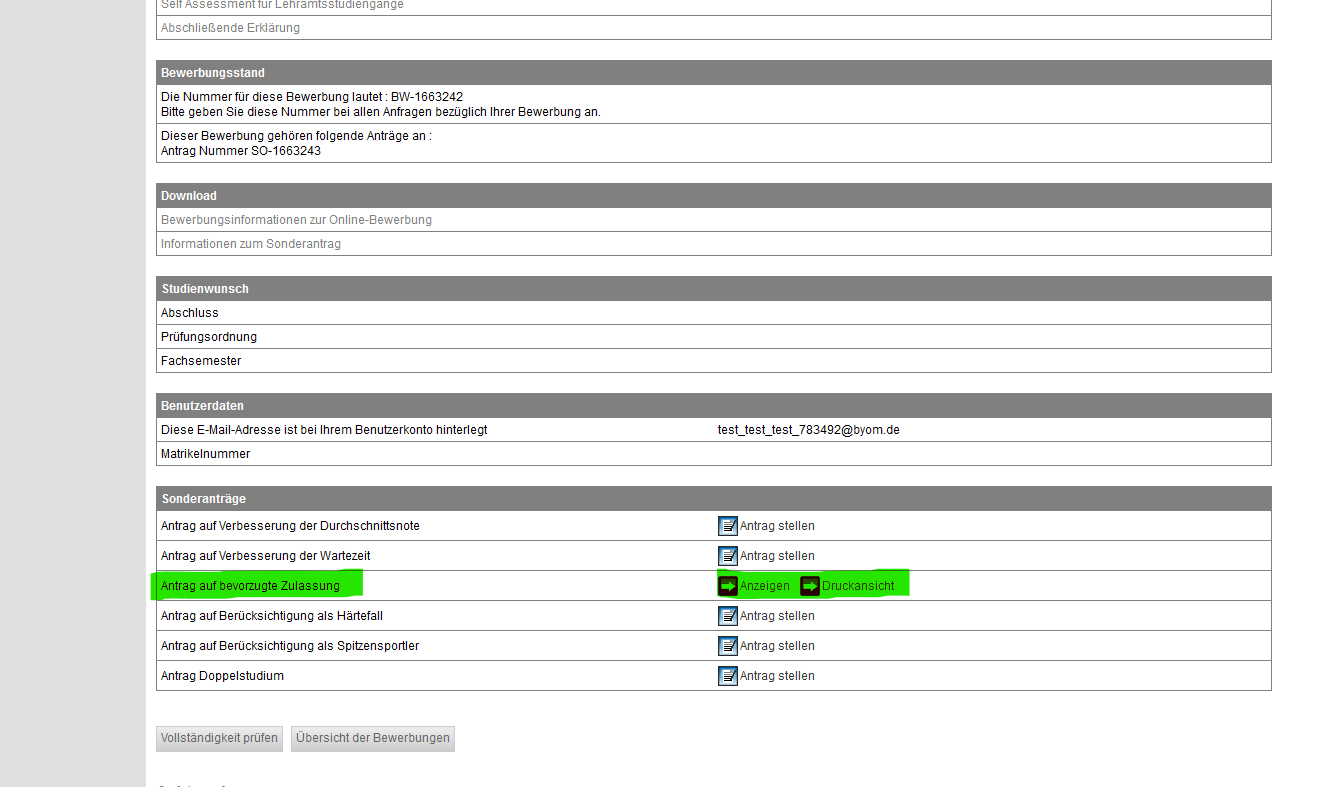Viewport: 1343px width, 787px height.
Task: Click the form icon in the Härtefall row
Action: coord(728,616)
